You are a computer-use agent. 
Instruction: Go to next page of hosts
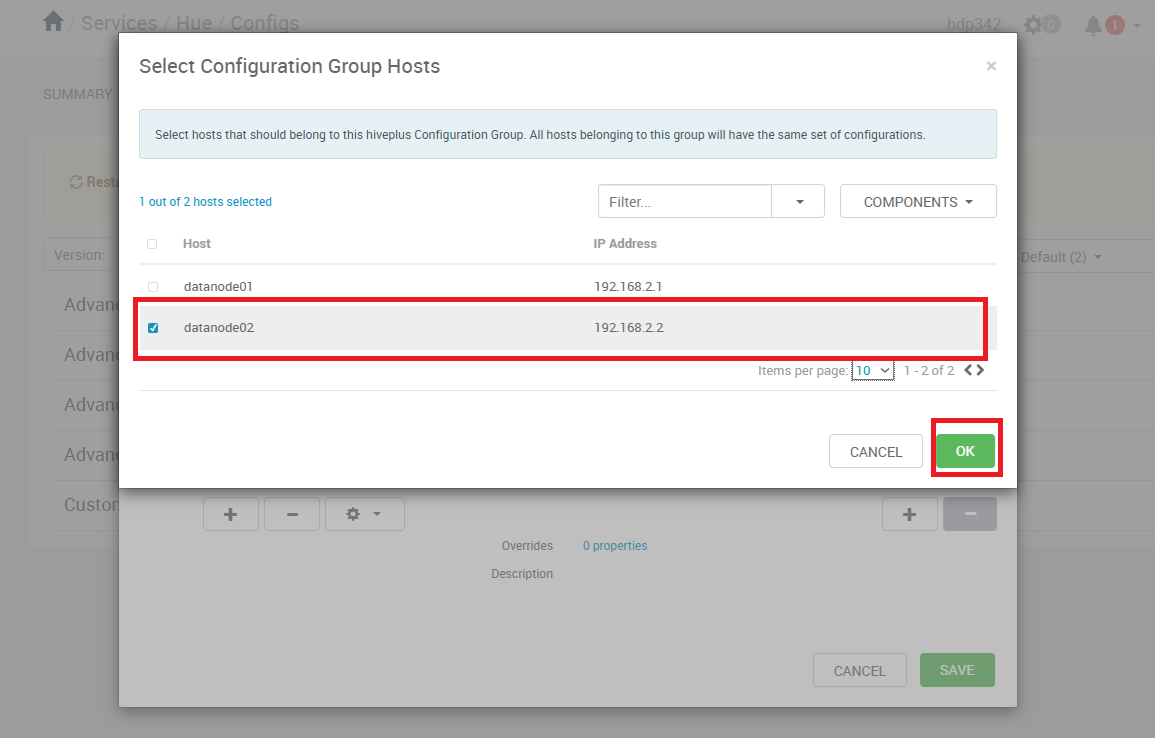pyautogui.click(x=980, y=370)
